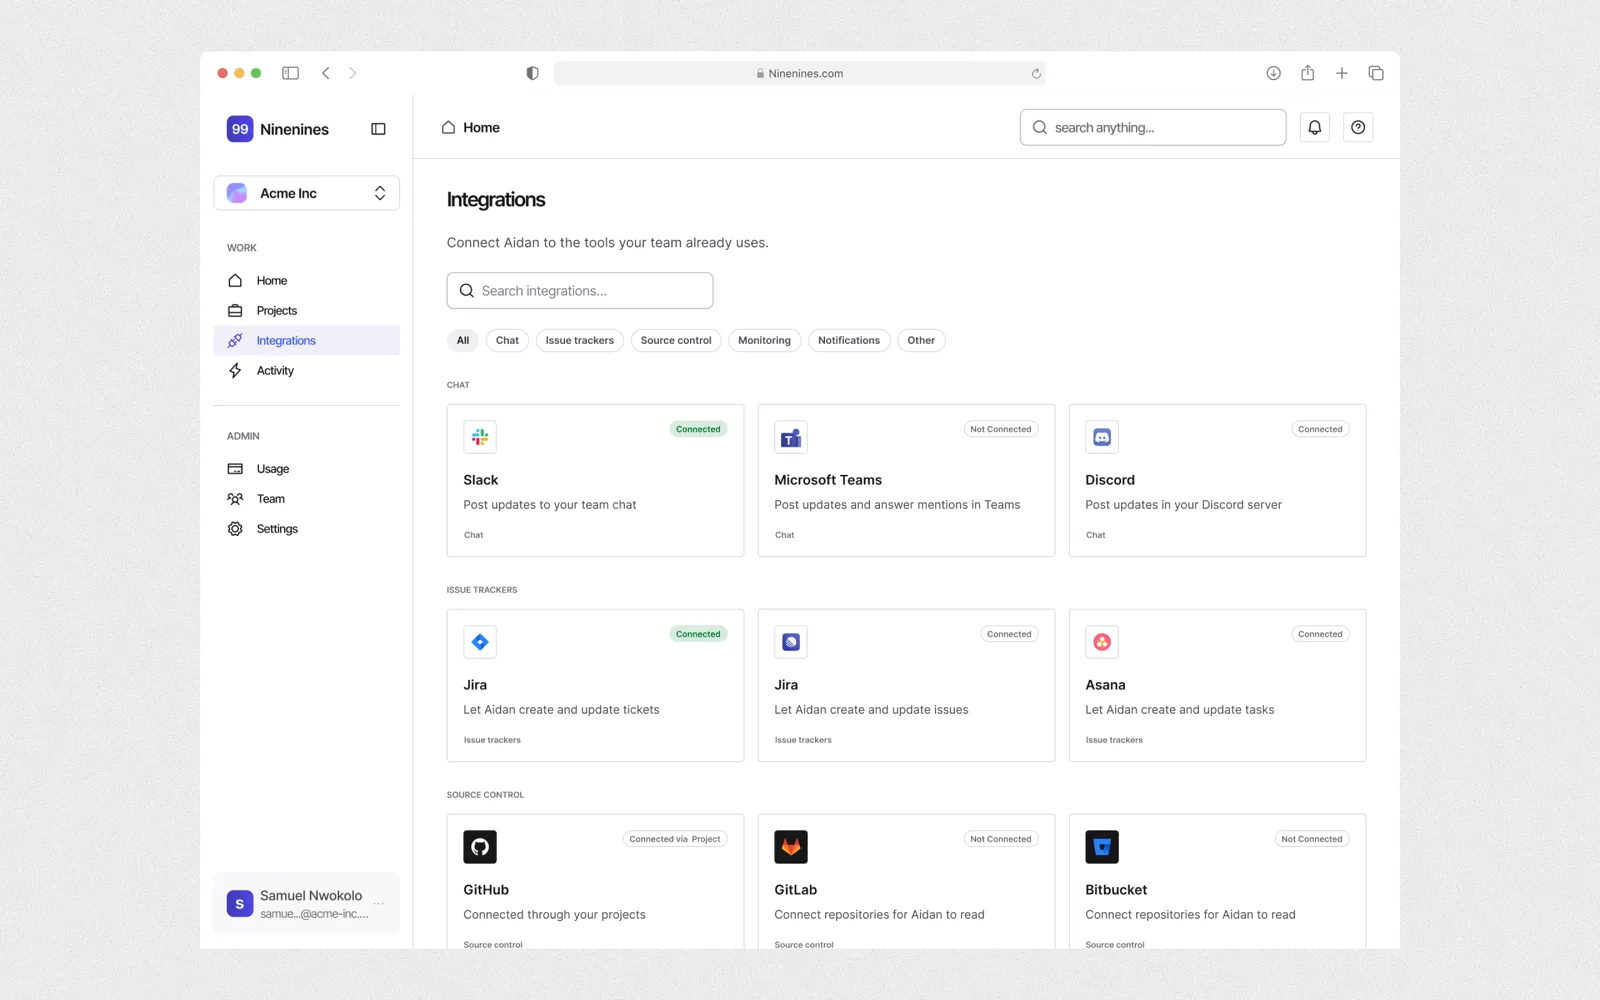The image size is (1600, 1000).
Task: Open Projects in the sidebar
Action: click(307, 311)
